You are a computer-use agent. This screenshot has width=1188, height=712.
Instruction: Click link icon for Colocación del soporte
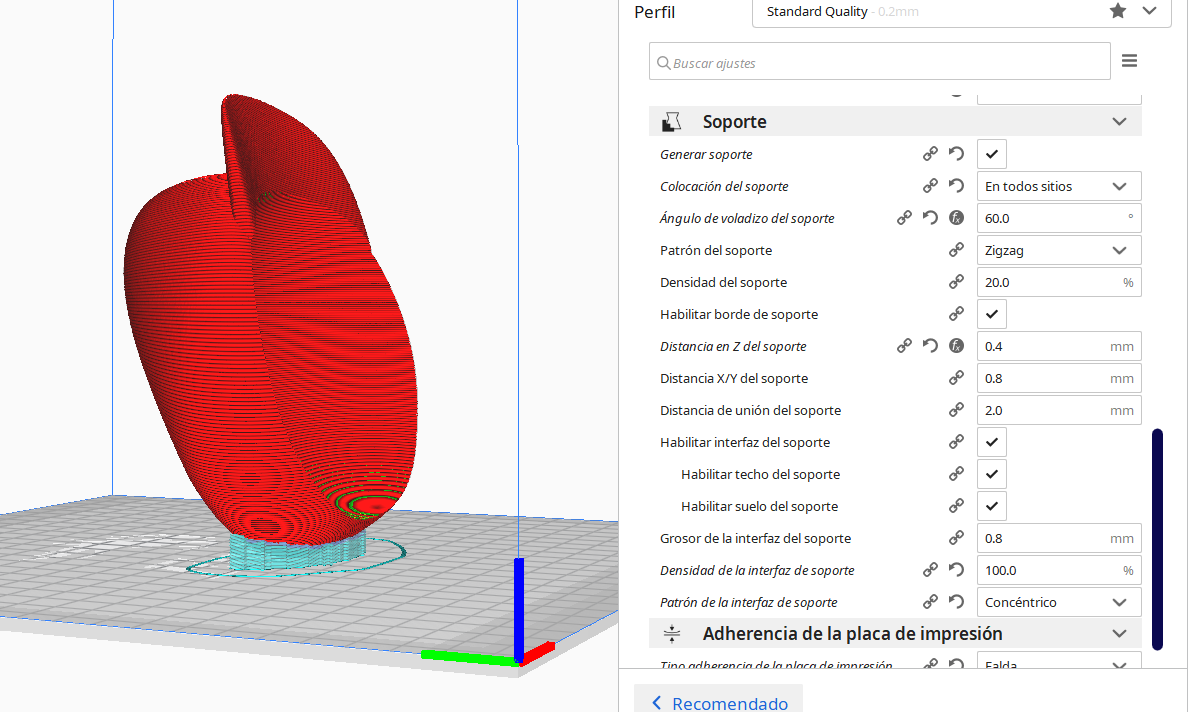[x=930, y=186]
